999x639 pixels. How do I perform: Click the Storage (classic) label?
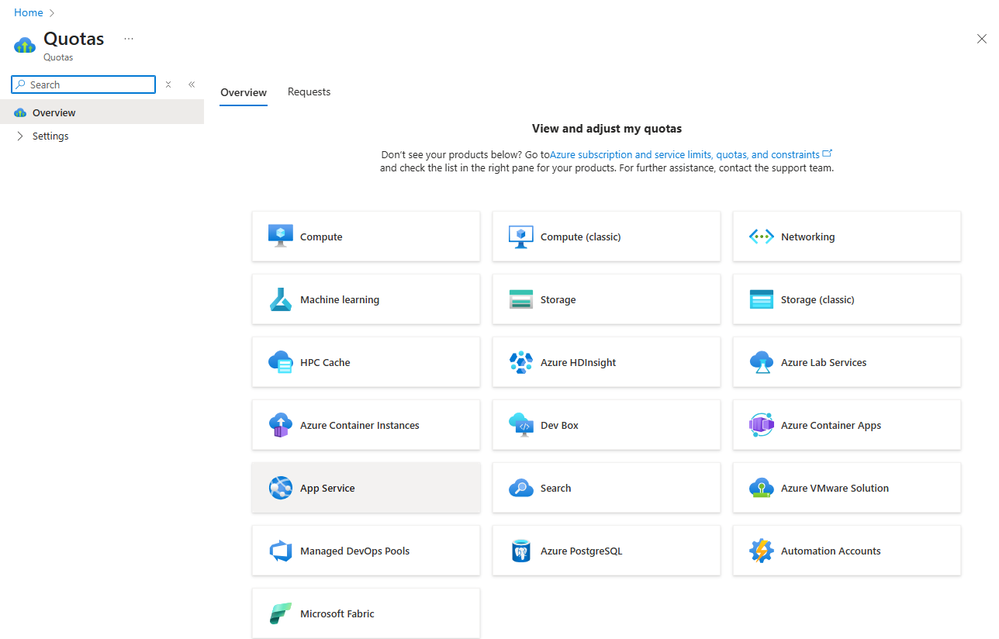(817, 299)
